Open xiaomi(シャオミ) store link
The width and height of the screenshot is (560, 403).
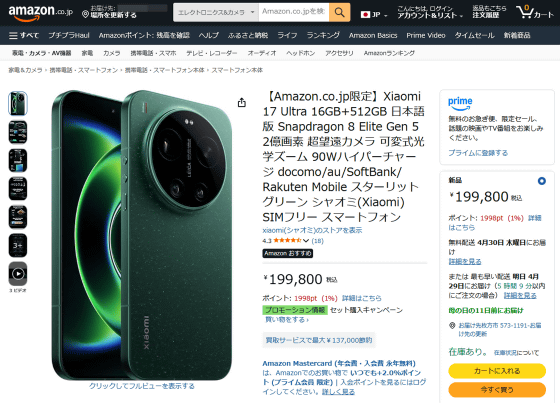pos(312,230)
